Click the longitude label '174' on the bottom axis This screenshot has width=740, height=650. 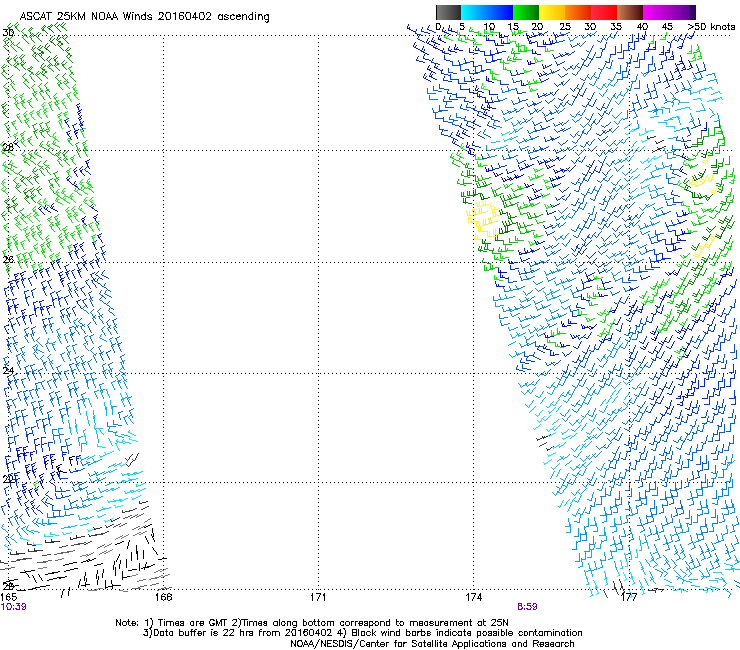pyautogui.click(x=473, y=597)
